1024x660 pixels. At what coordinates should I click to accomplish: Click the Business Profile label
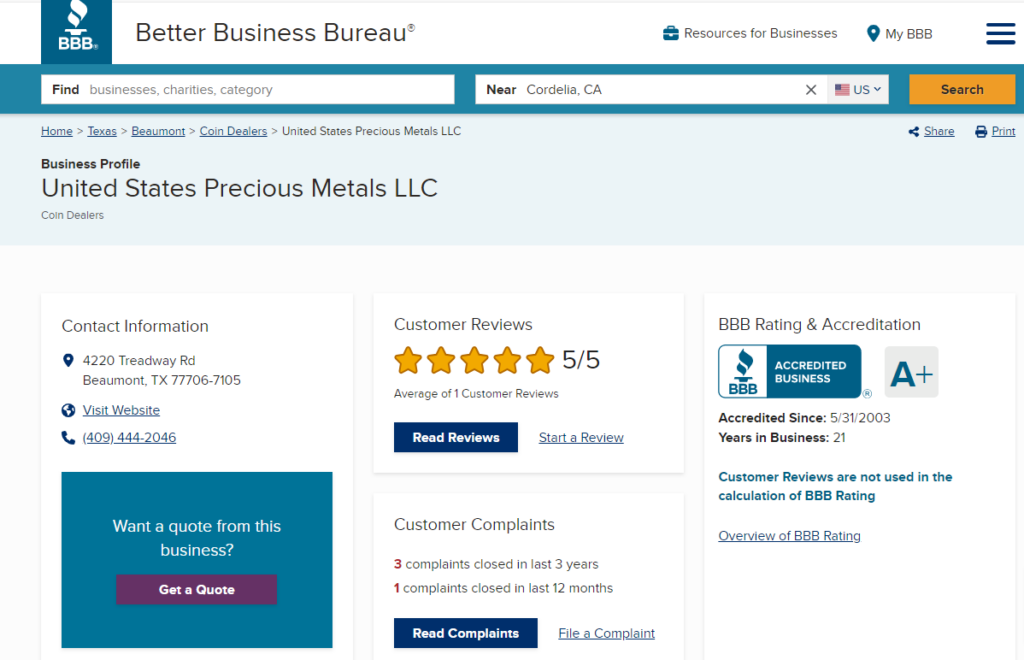click(91, 164)
